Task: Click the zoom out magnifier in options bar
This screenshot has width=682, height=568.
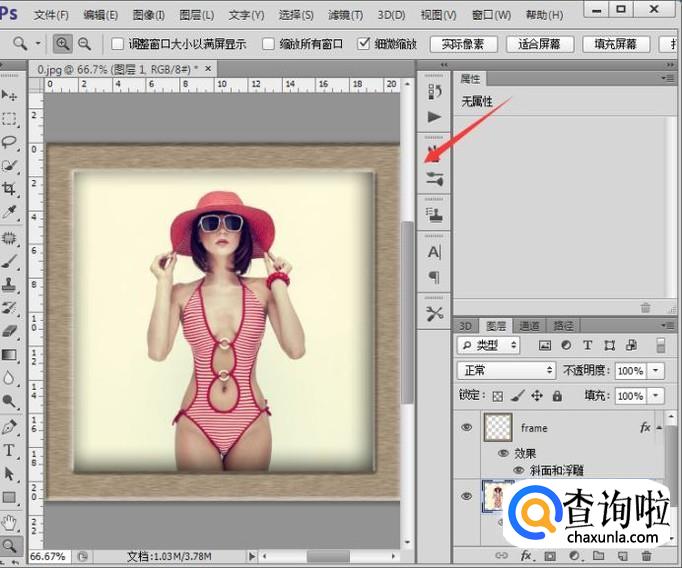Action: pos(84,44)
